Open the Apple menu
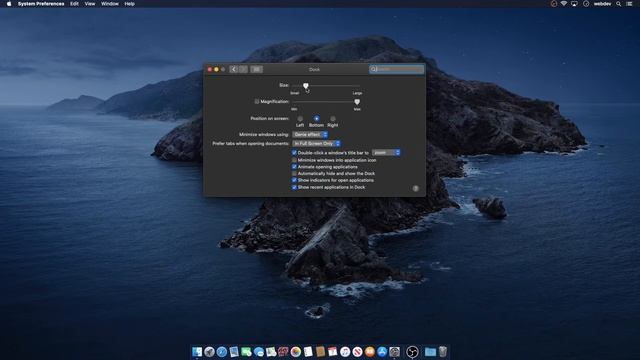The width and height of the screenshot is (640, 360). [9, 4]
